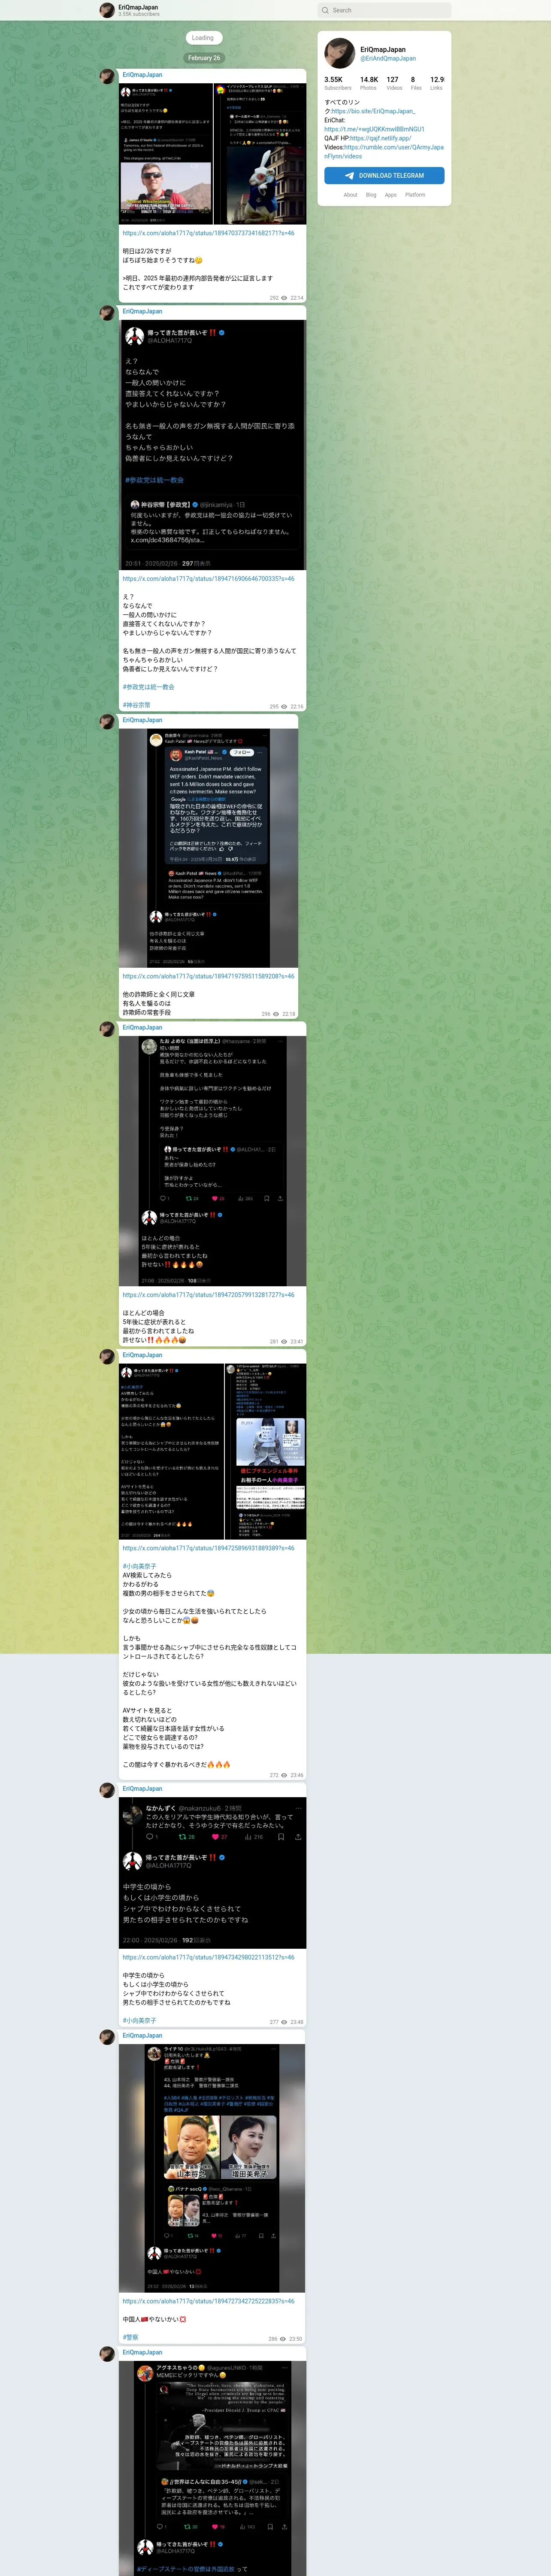Open the 22:16 post timestamp
The width and height of the screenshot is (551, 2576).
tap(297, 707)
